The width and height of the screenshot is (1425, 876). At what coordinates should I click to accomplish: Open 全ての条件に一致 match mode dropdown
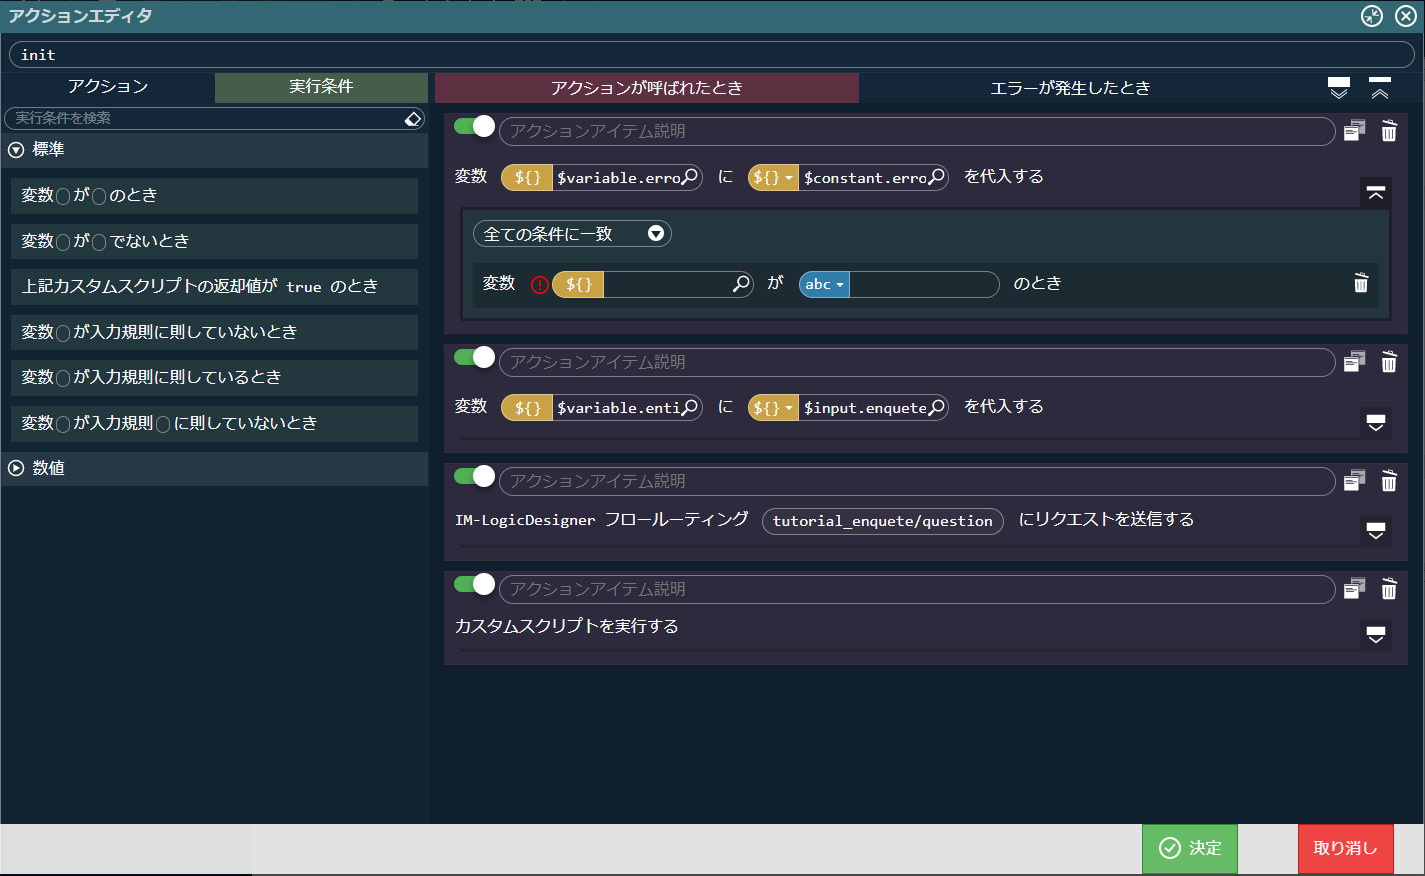point(572,234)
